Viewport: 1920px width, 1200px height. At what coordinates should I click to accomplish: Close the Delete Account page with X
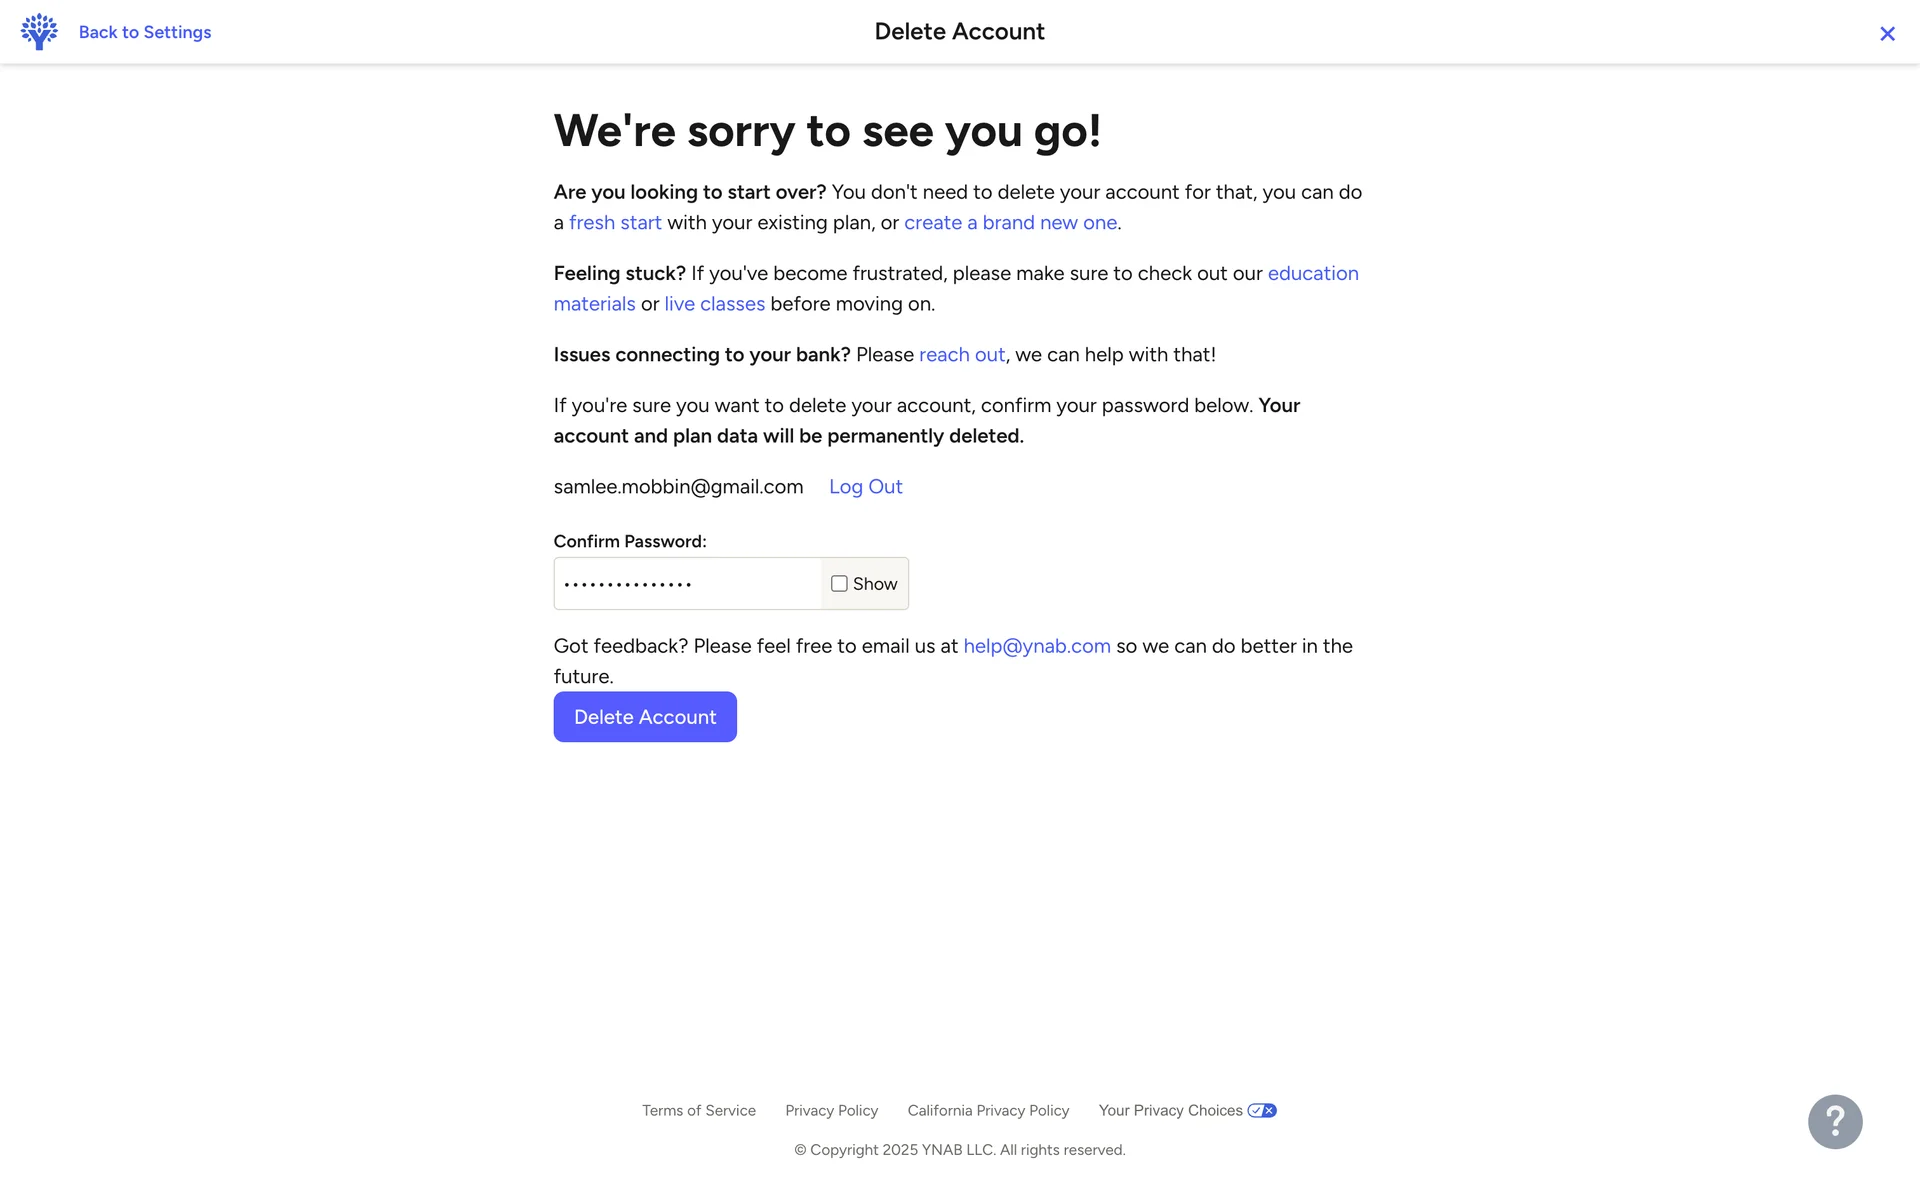click(x=1887, y=34)
